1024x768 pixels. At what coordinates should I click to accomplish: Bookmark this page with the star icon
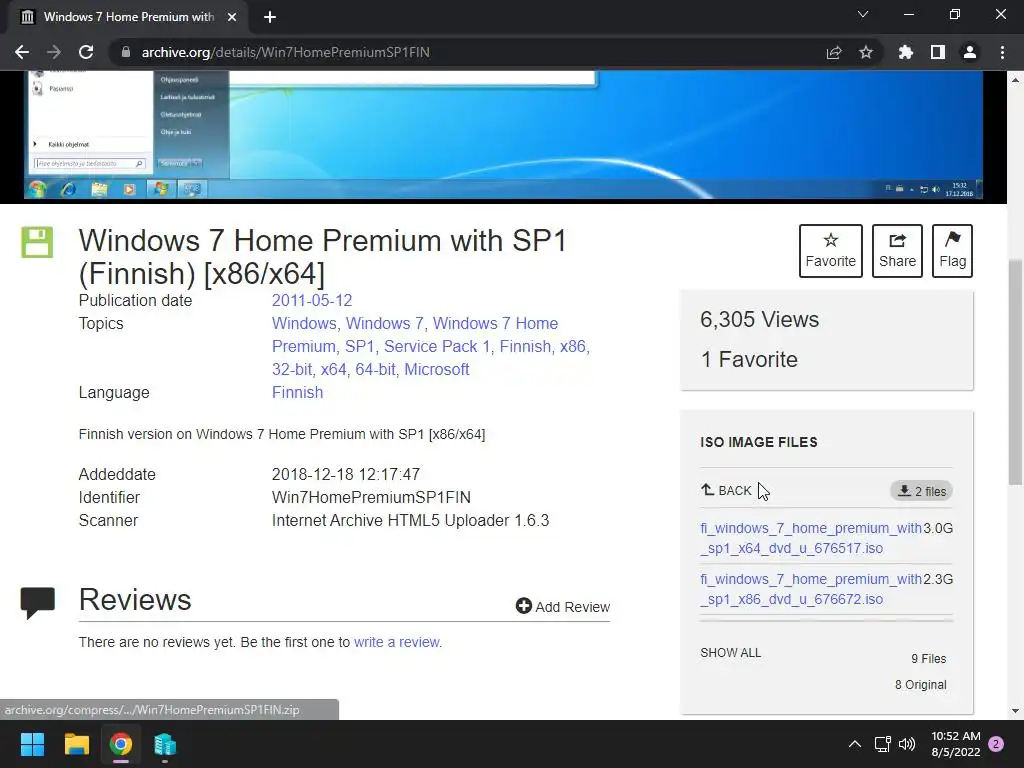point(866,52)
